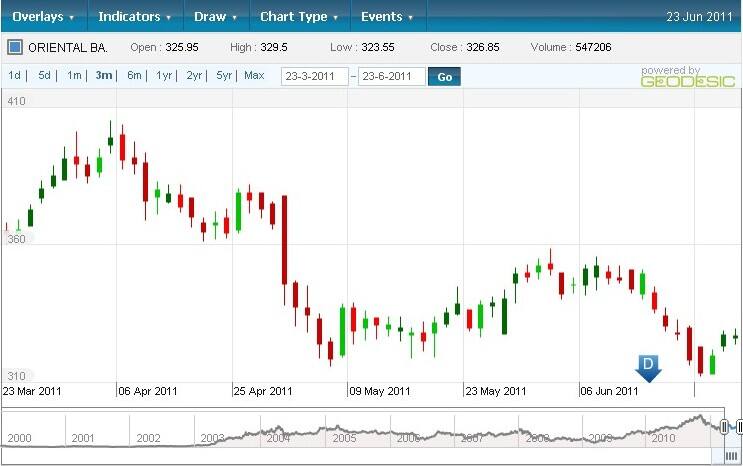Select the 1m time range

74,76
